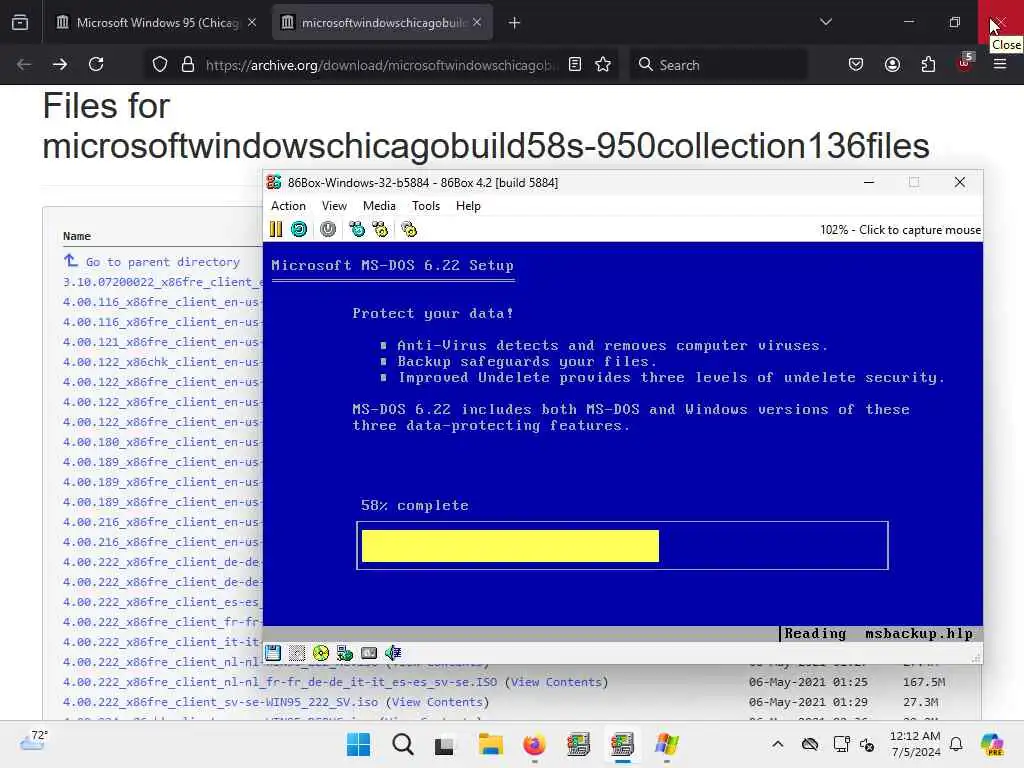1024x768 pixels.
Task: Open weather widget showing 72°
Action: click(x=33, y=741)
